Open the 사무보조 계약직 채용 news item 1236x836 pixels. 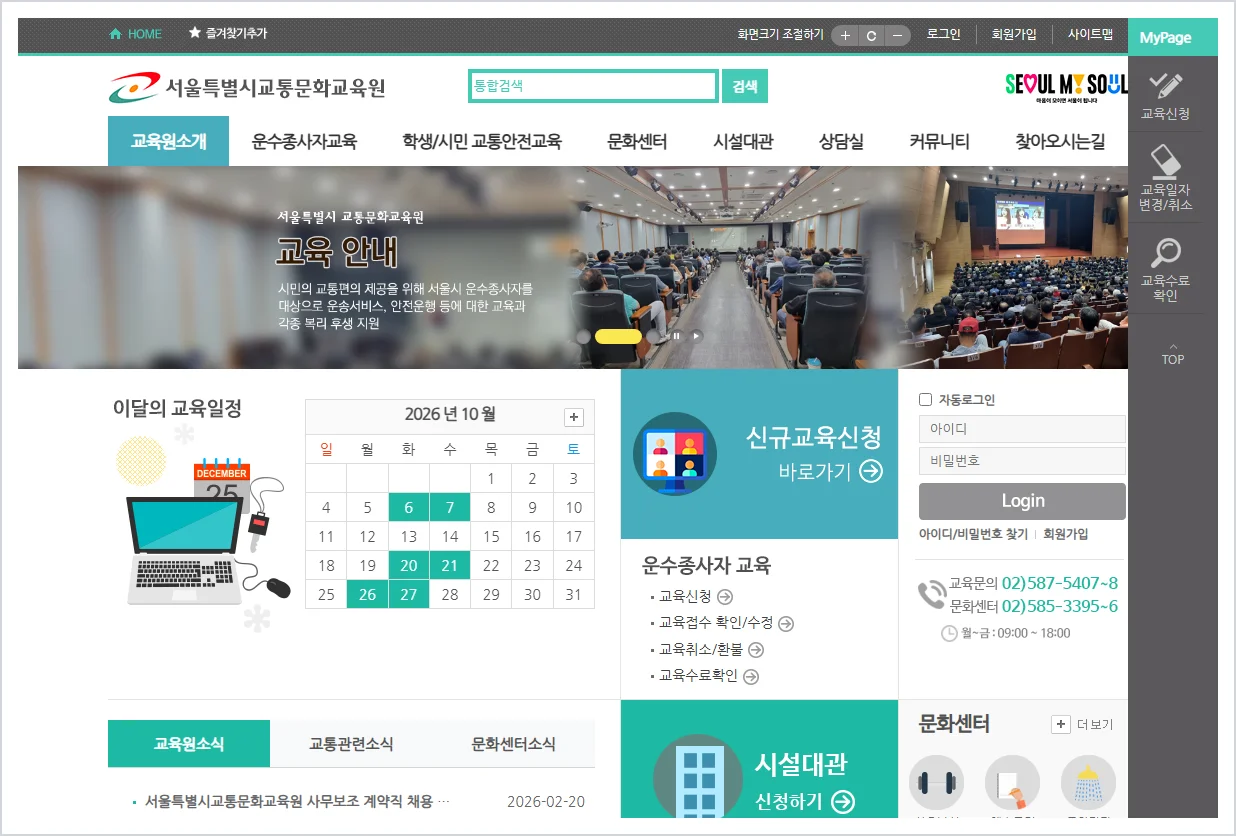pyautogui.click(x=298, y=801)
